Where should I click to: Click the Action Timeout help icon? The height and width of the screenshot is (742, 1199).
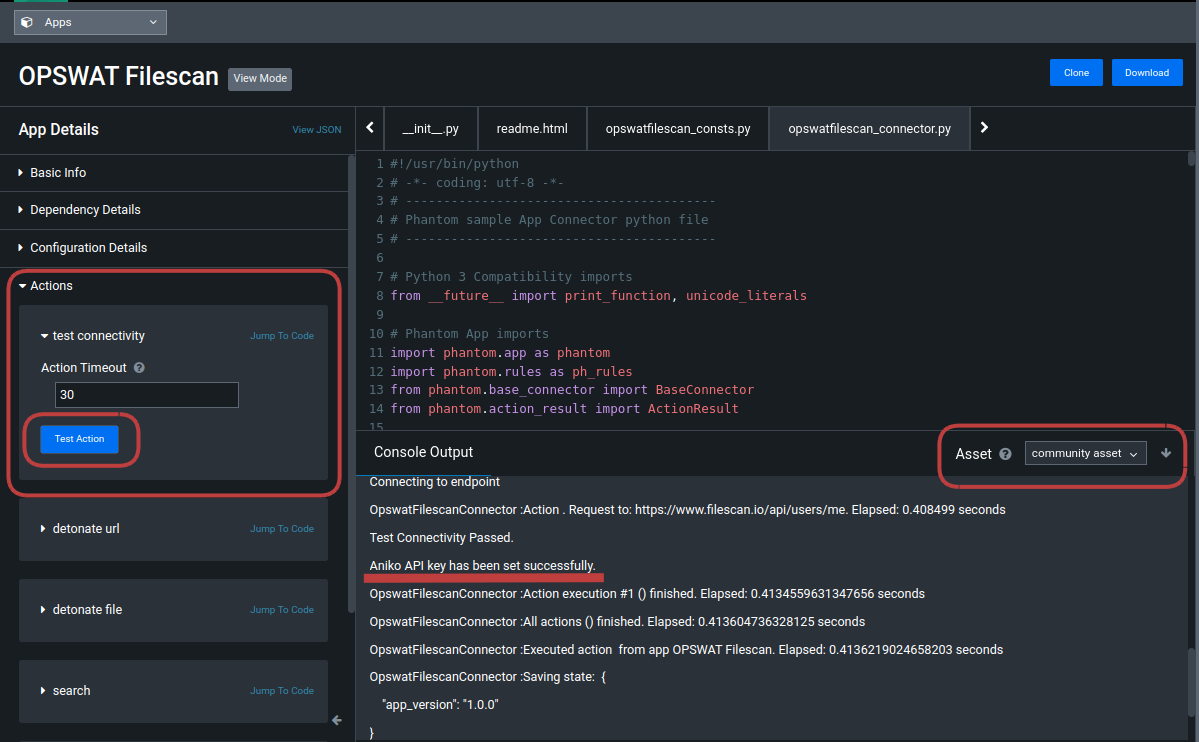point(139,368)
